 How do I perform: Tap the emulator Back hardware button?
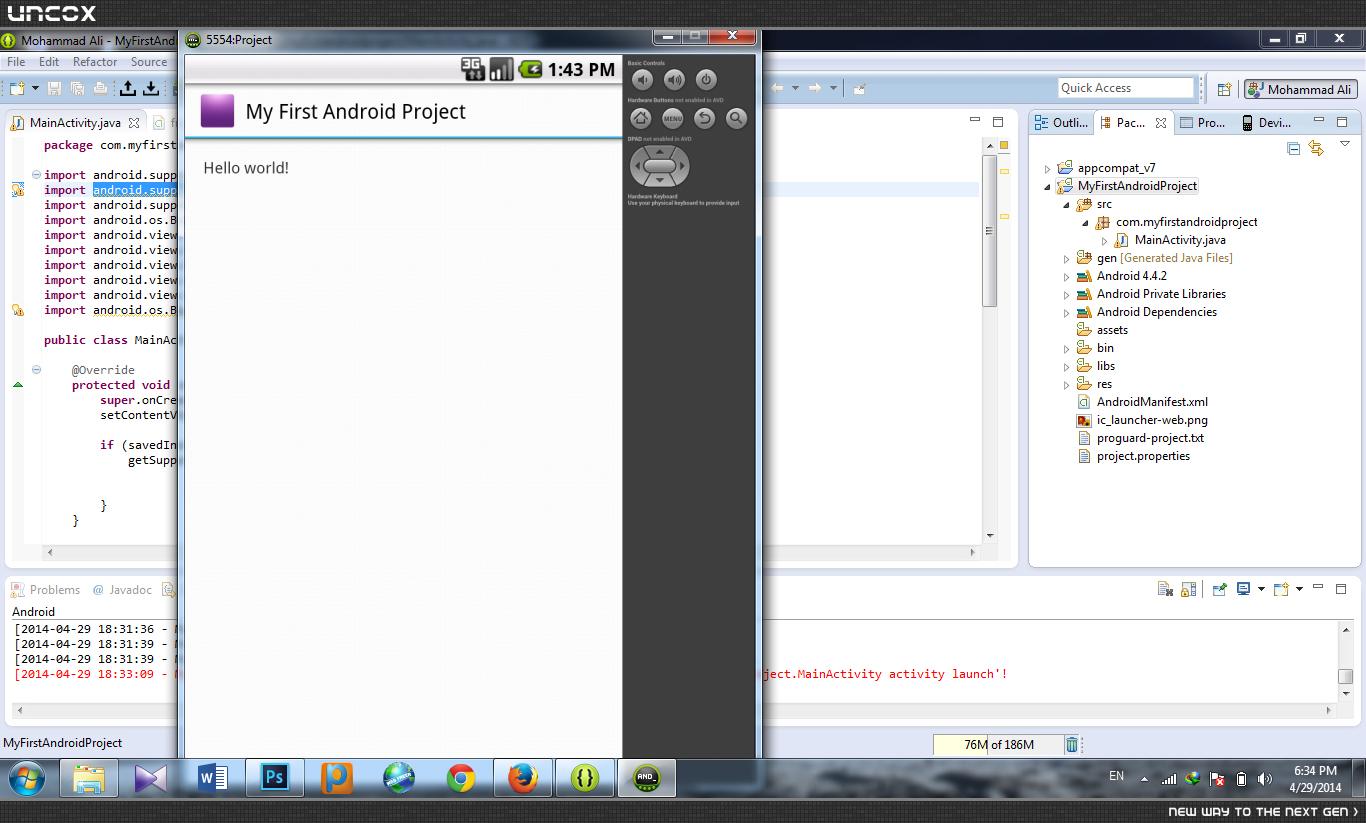pyautogui.click(x=705, y=118)
